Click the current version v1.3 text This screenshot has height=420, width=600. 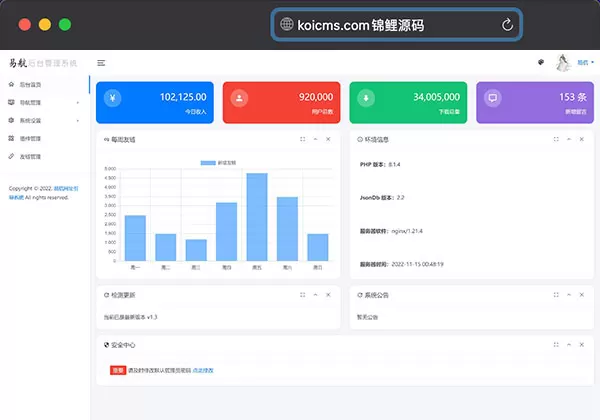(x=130, y=317)
